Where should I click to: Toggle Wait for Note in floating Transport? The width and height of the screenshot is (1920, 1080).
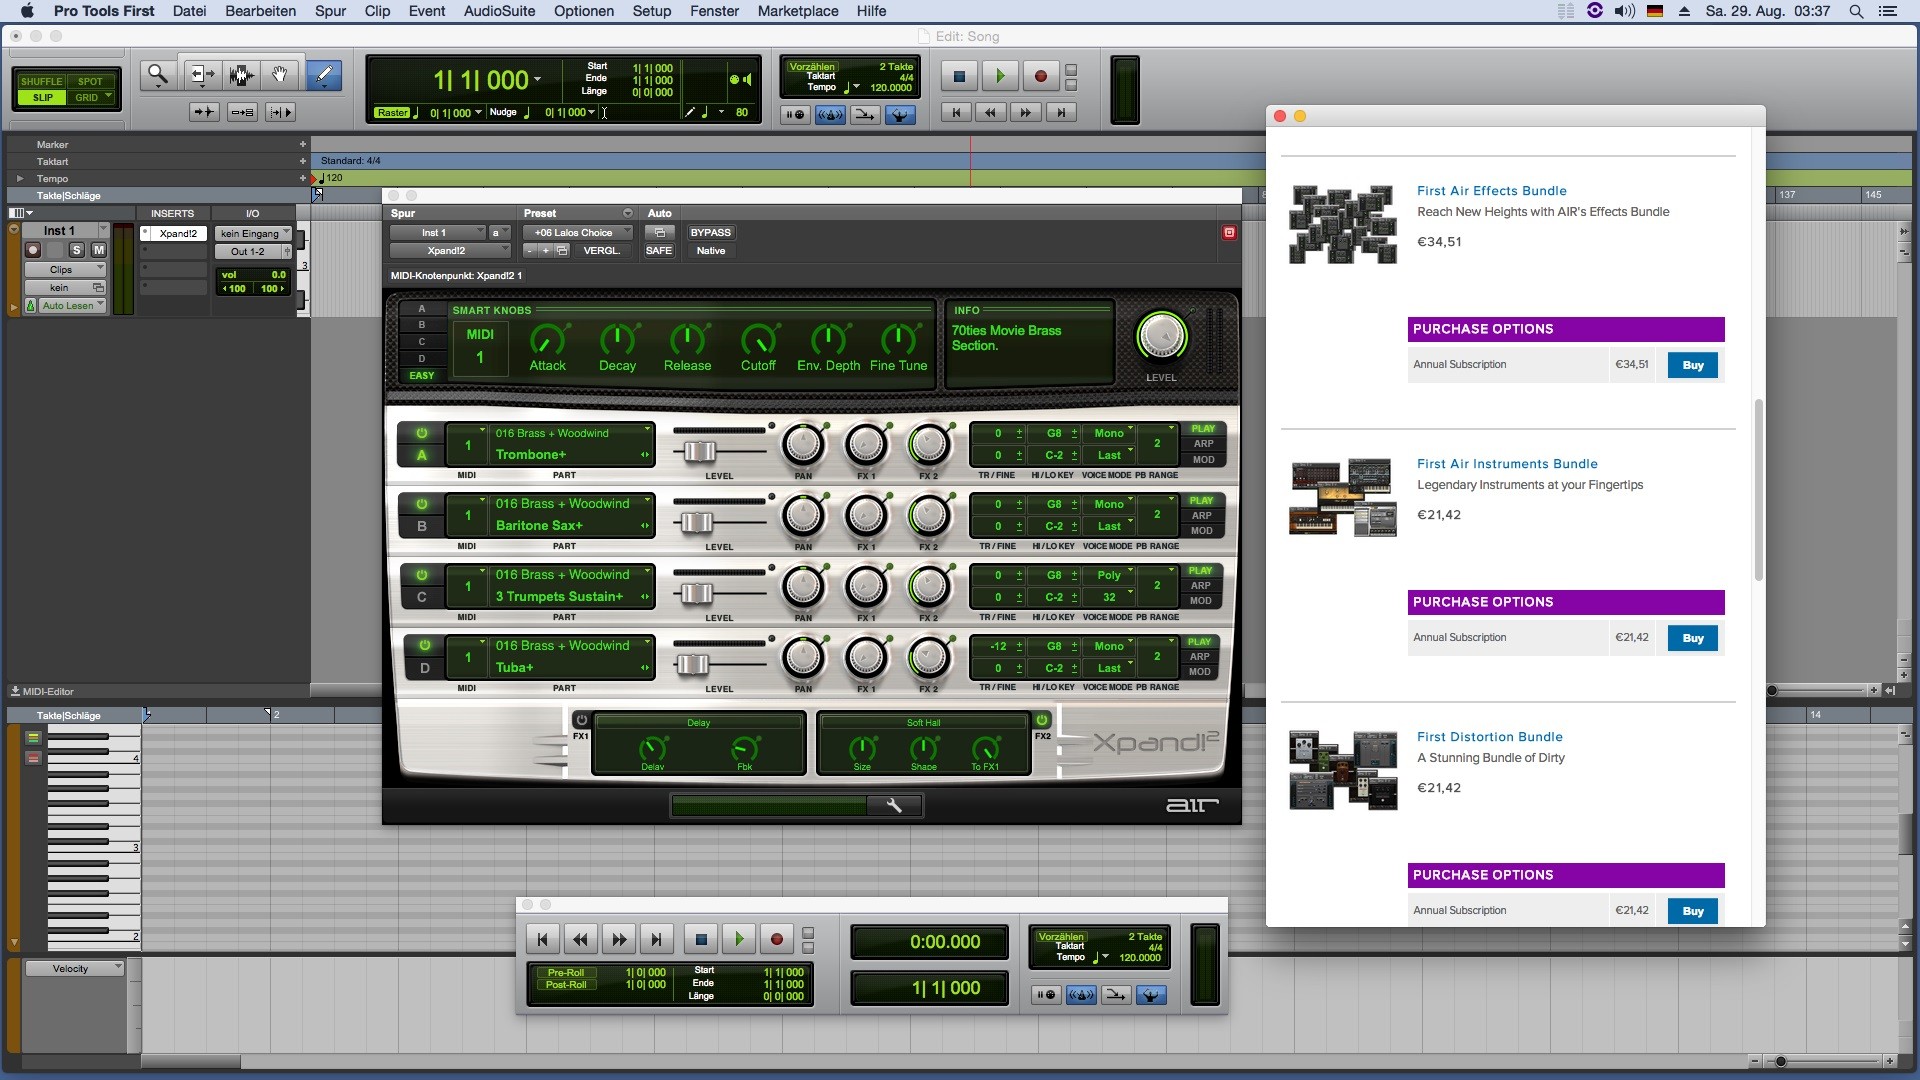(x=1046, y=995)
